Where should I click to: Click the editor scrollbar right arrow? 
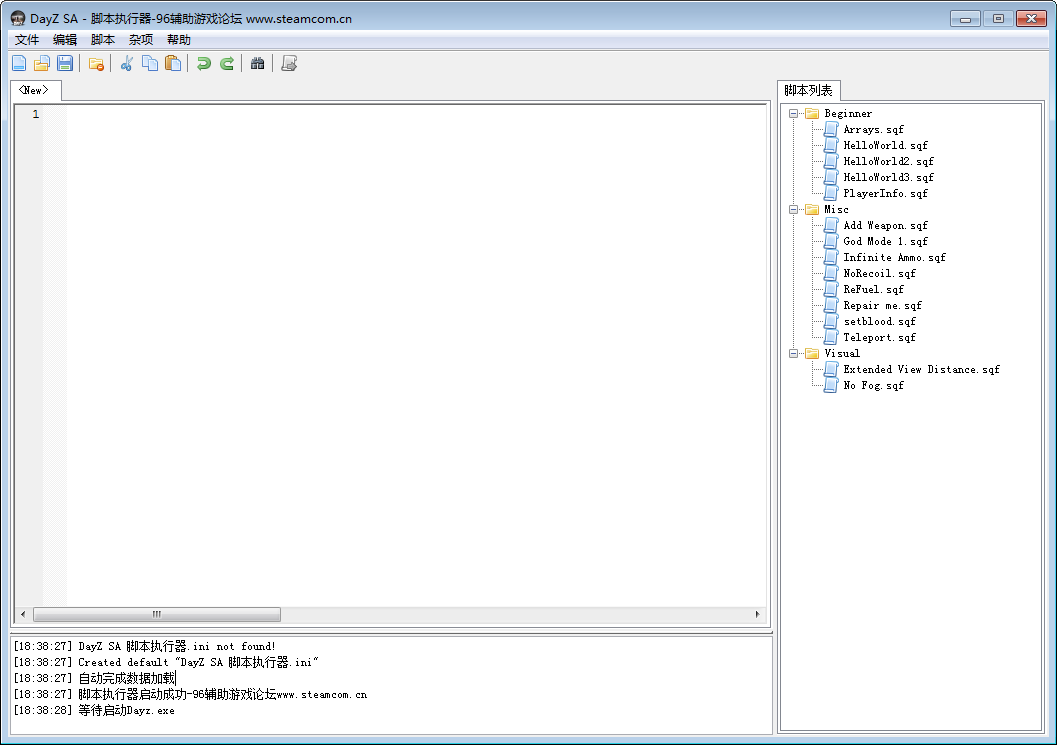[757, 614]
